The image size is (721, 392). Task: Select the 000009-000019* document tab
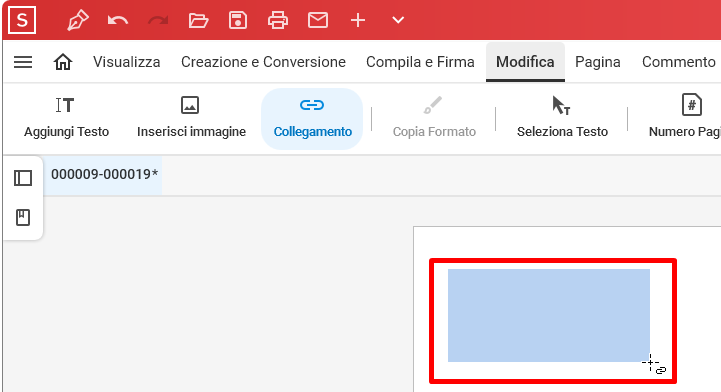[104, 175]
